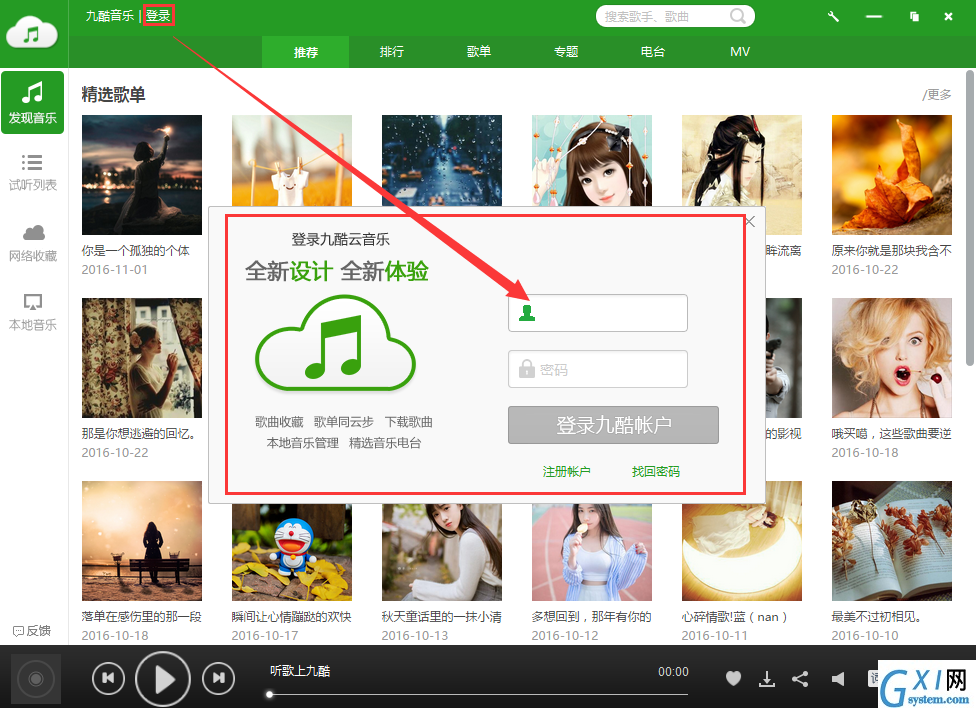Play the current track
976x708 pixels.
coord(163,679)
